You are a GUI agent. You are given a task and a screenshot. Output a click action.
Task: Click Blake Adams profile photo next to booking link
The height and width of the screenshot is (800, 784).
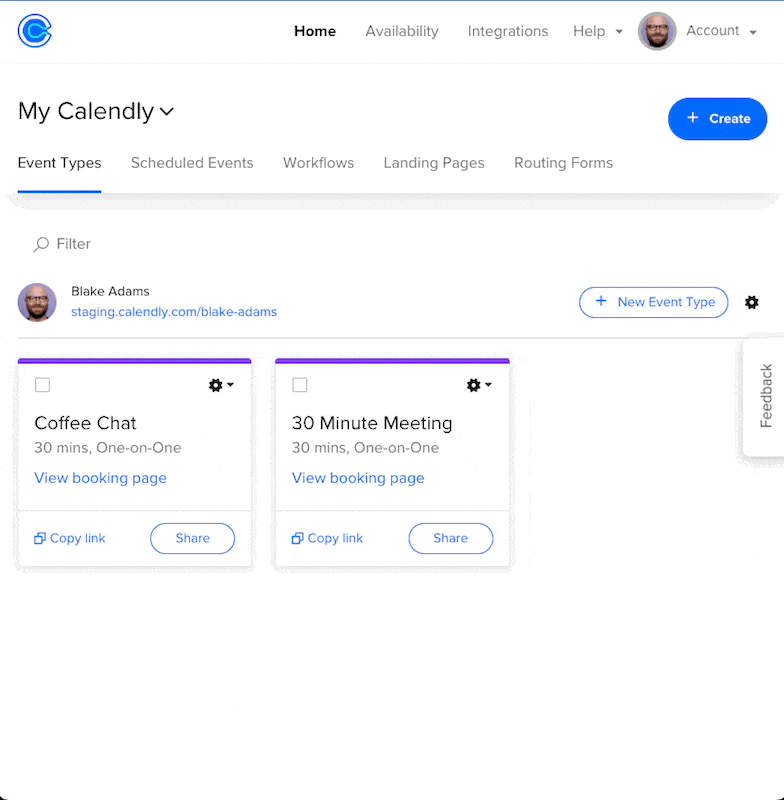click(x=37, y=302)
